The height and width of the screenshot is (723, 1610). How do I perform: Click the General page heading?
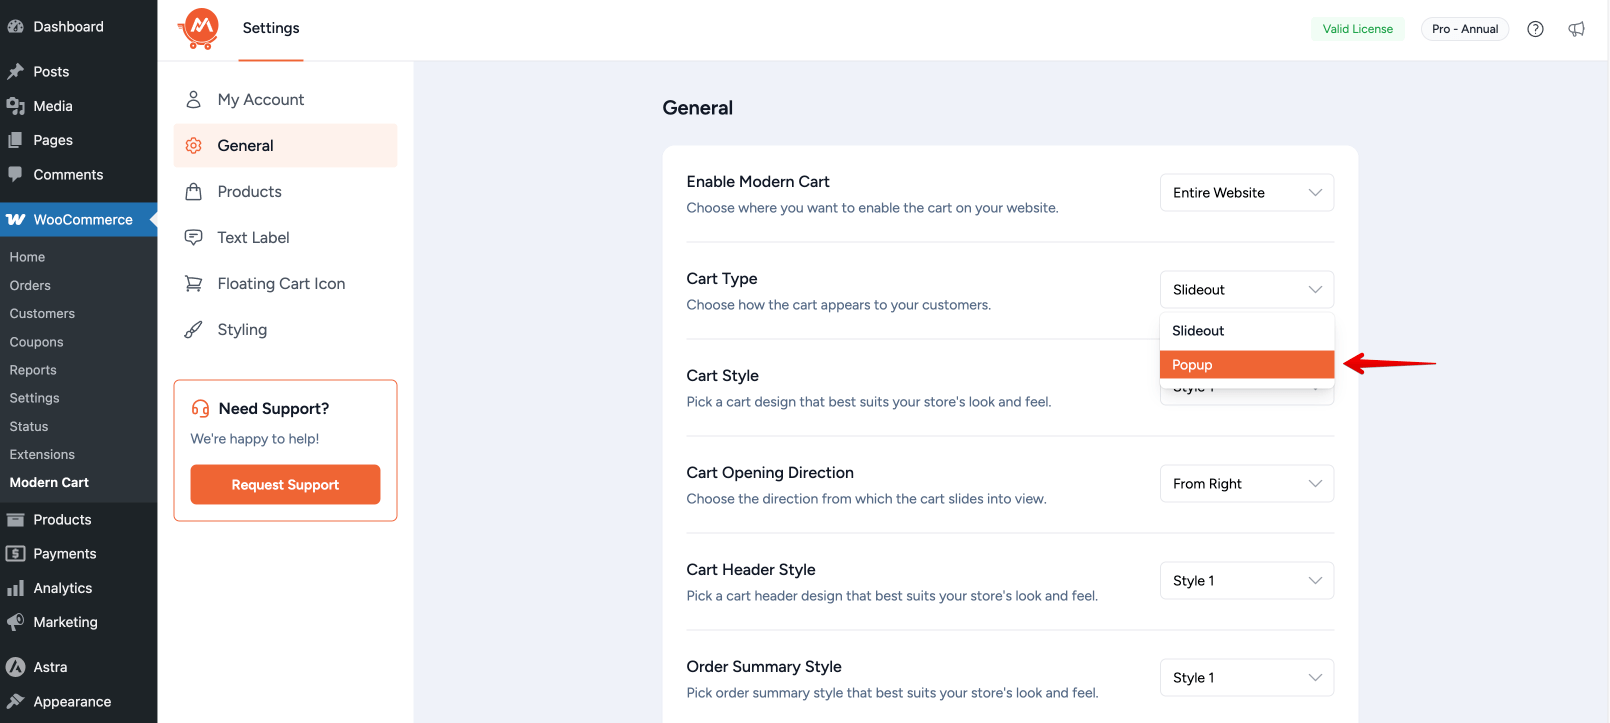(698, 108)
